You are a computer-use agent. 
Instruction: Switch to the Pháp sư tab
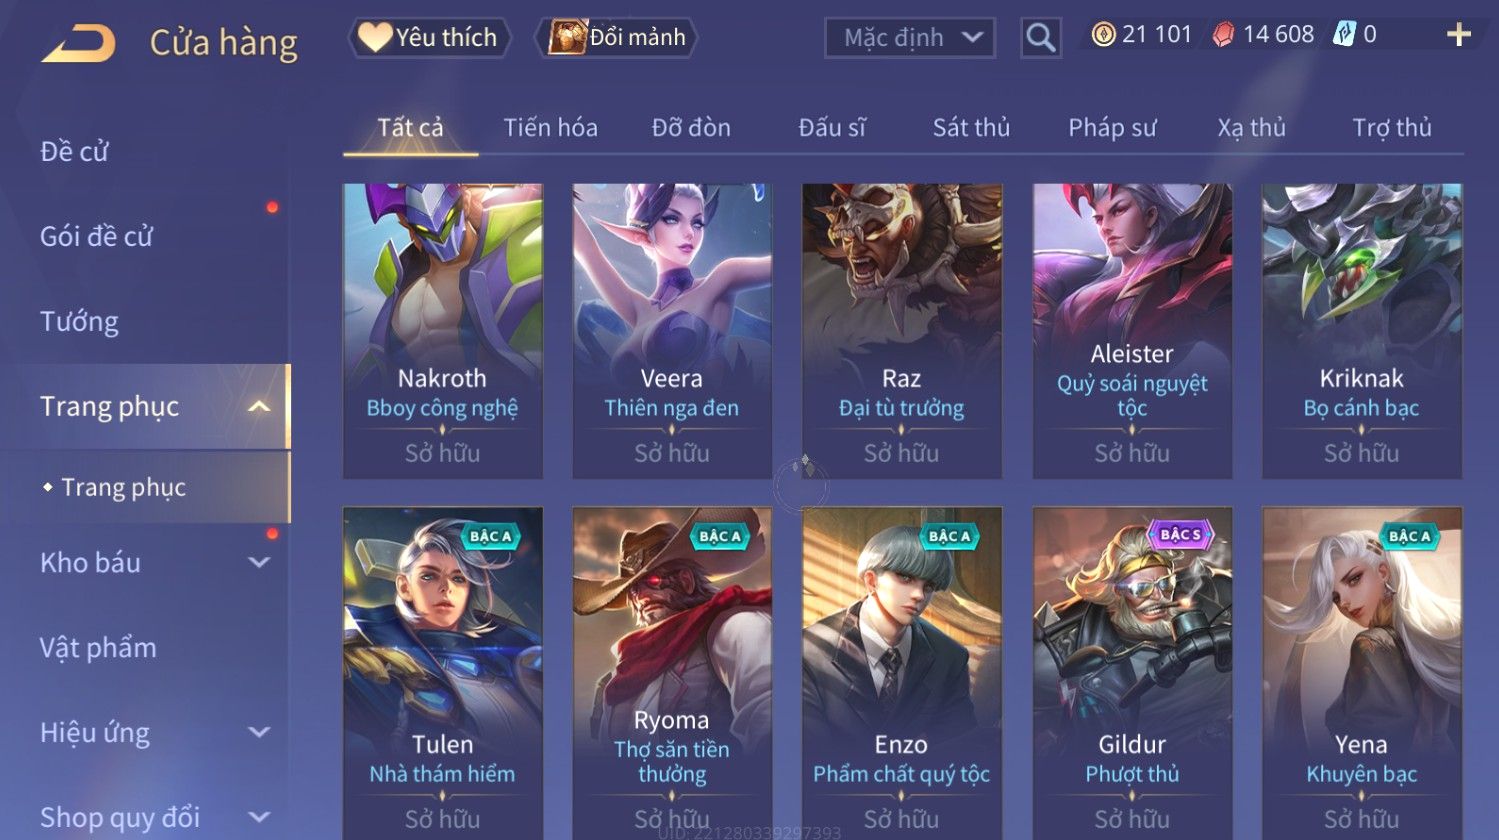[x=1112, y=128]
